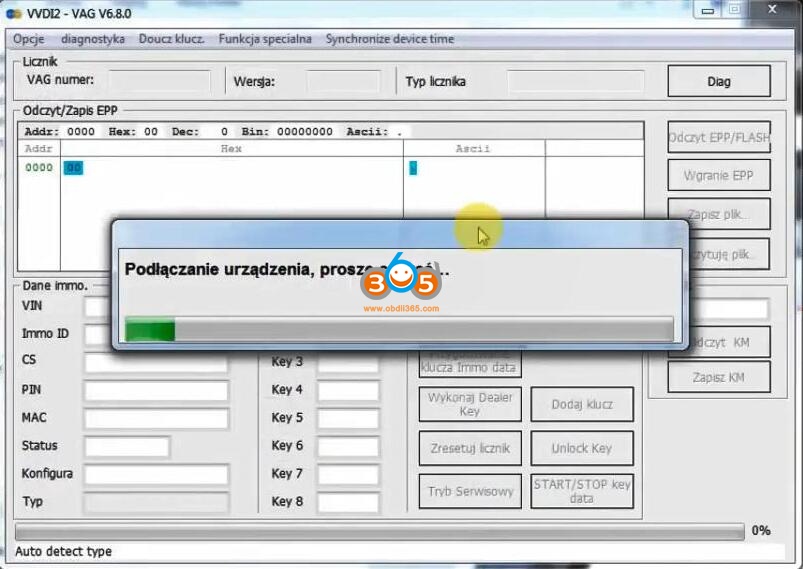Click the Wykonaj Dealer Key button
The image size is (803, 569).
pyautogui.click(x=470, y=404)
